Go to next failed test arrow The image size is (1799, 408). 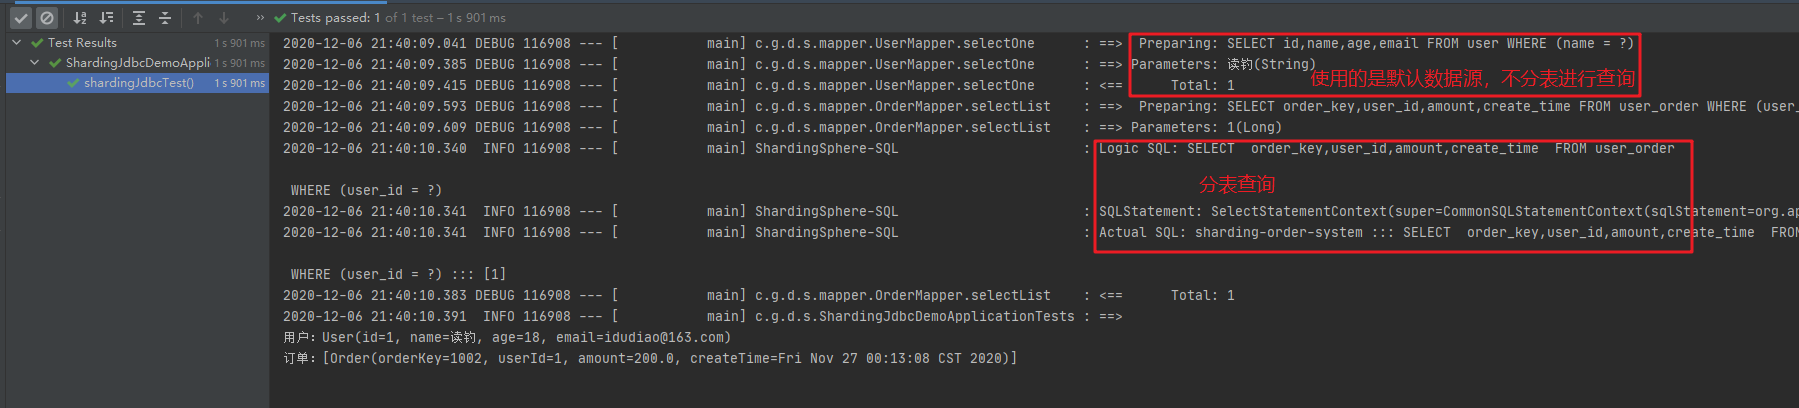224,18
